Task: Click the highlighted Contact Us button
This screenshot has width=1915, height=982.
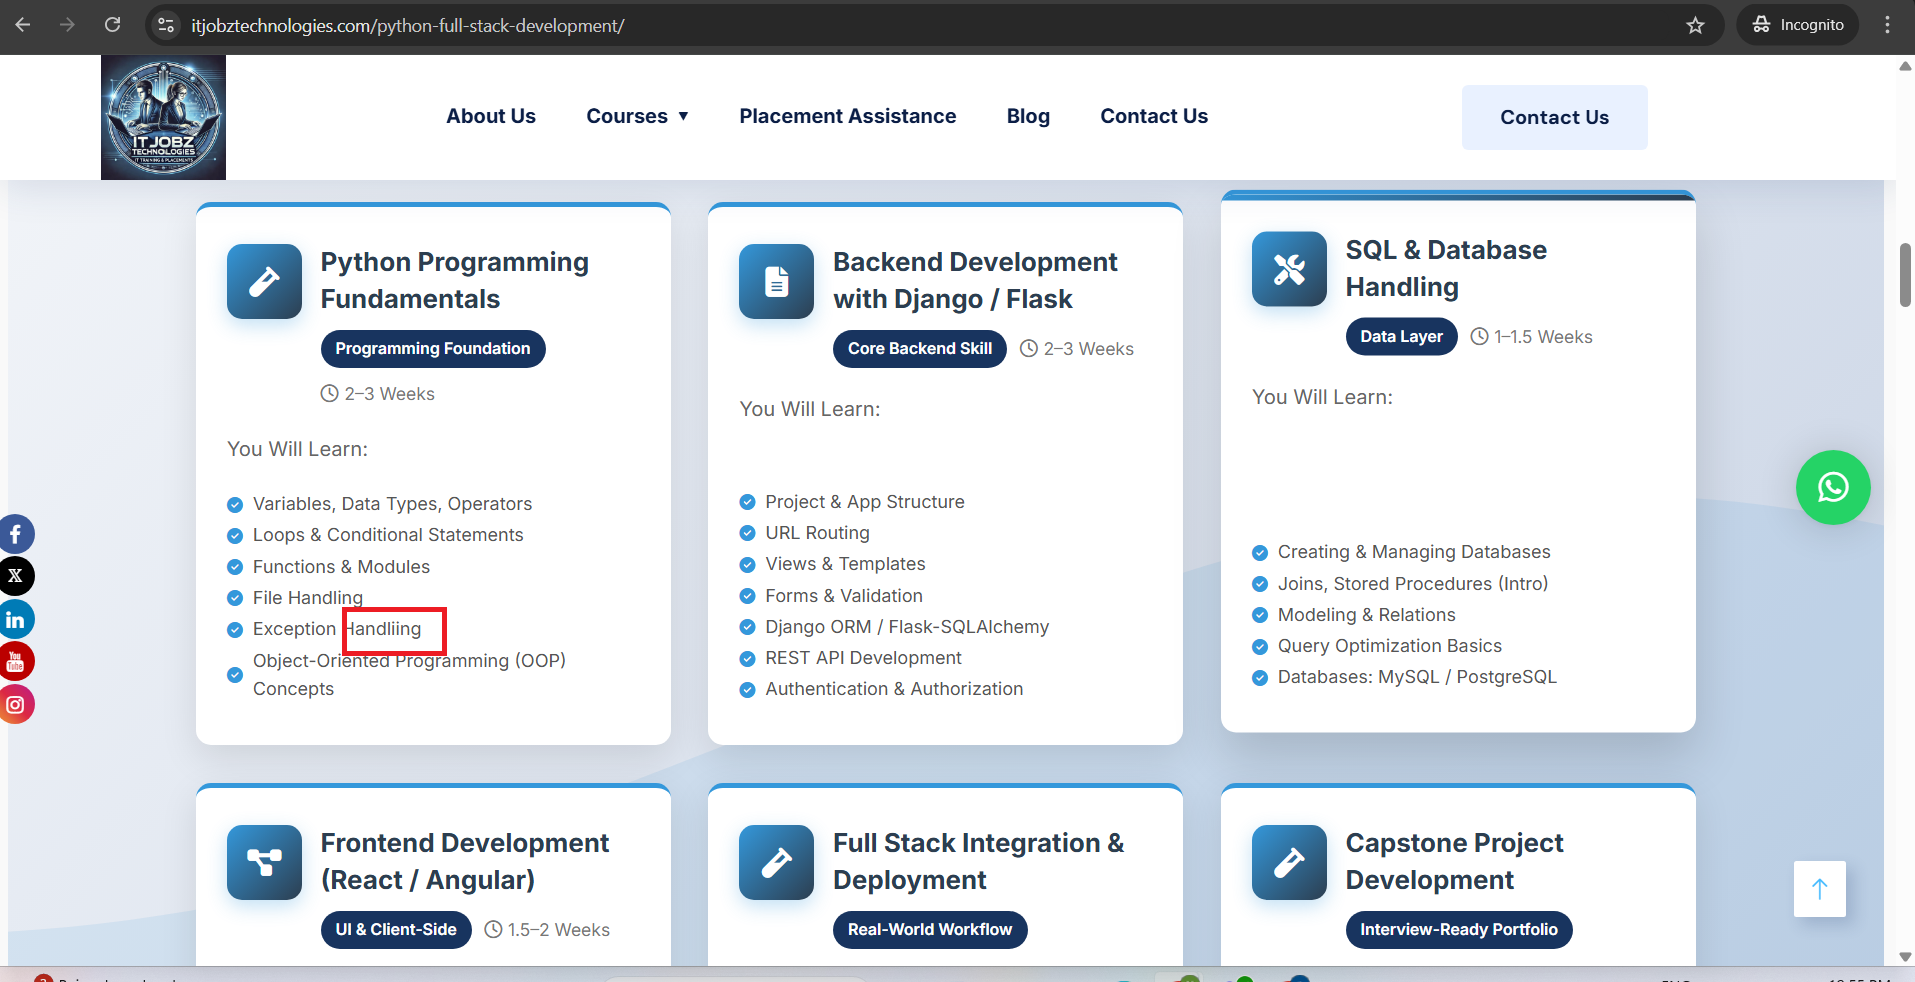Action: click(1553, 117)
